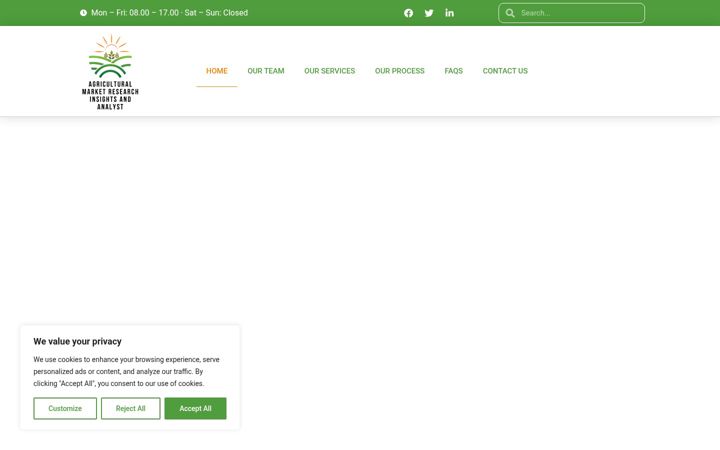Focus the Search input field
The height and width of the screenshot is (450, 720).
point(571,13)
